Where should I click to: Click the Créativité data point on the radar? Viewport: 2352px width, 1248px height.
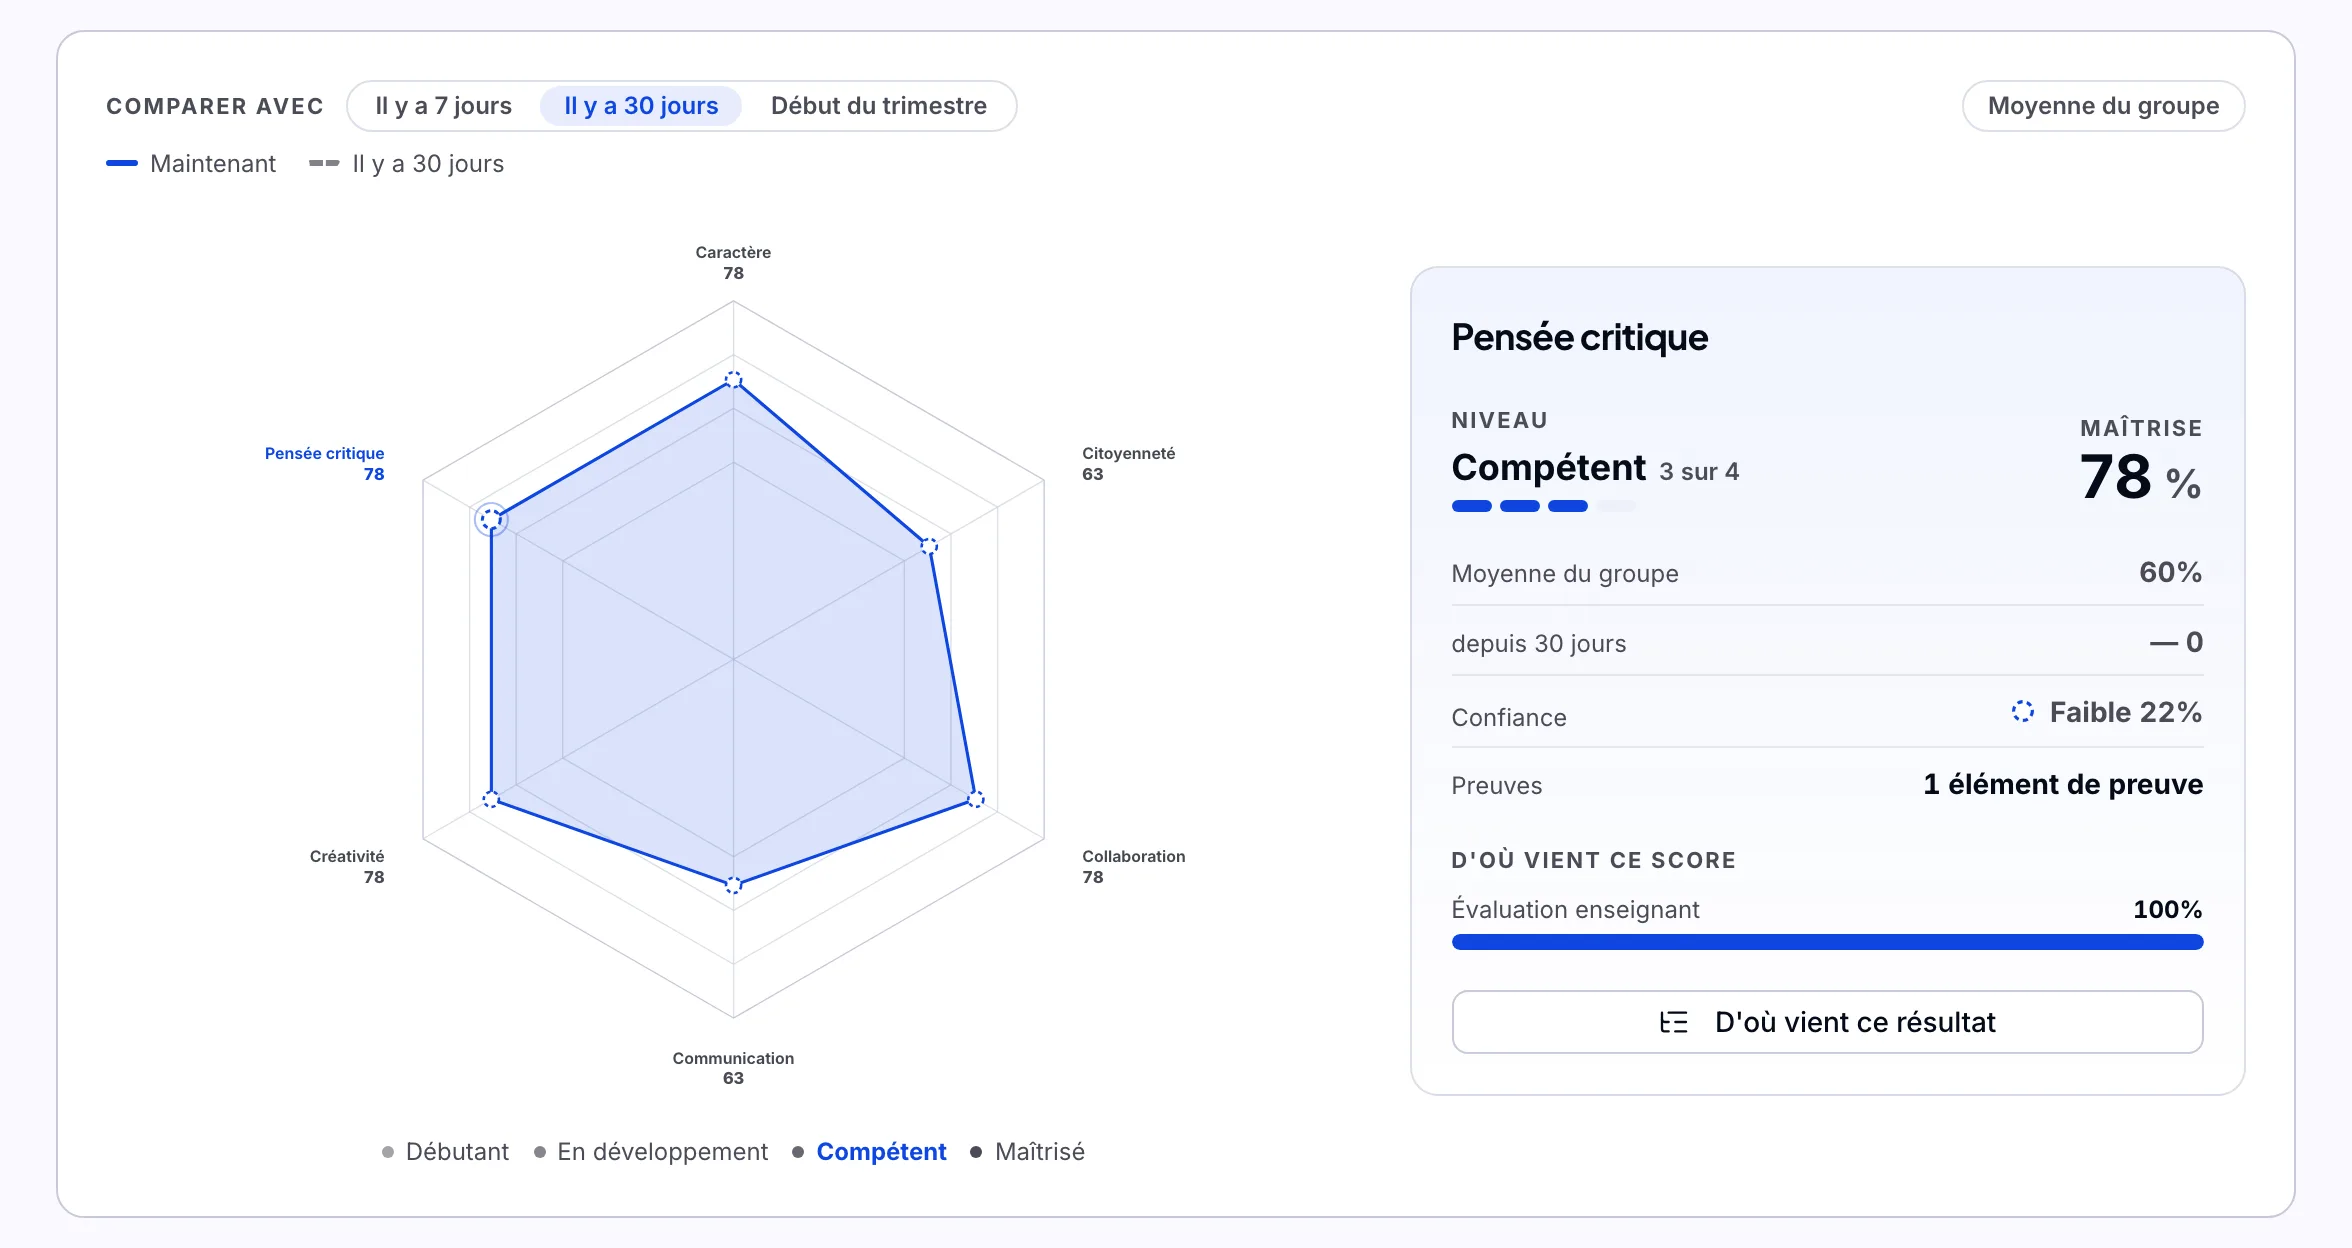pyautogui.click(x=491, y=799)
